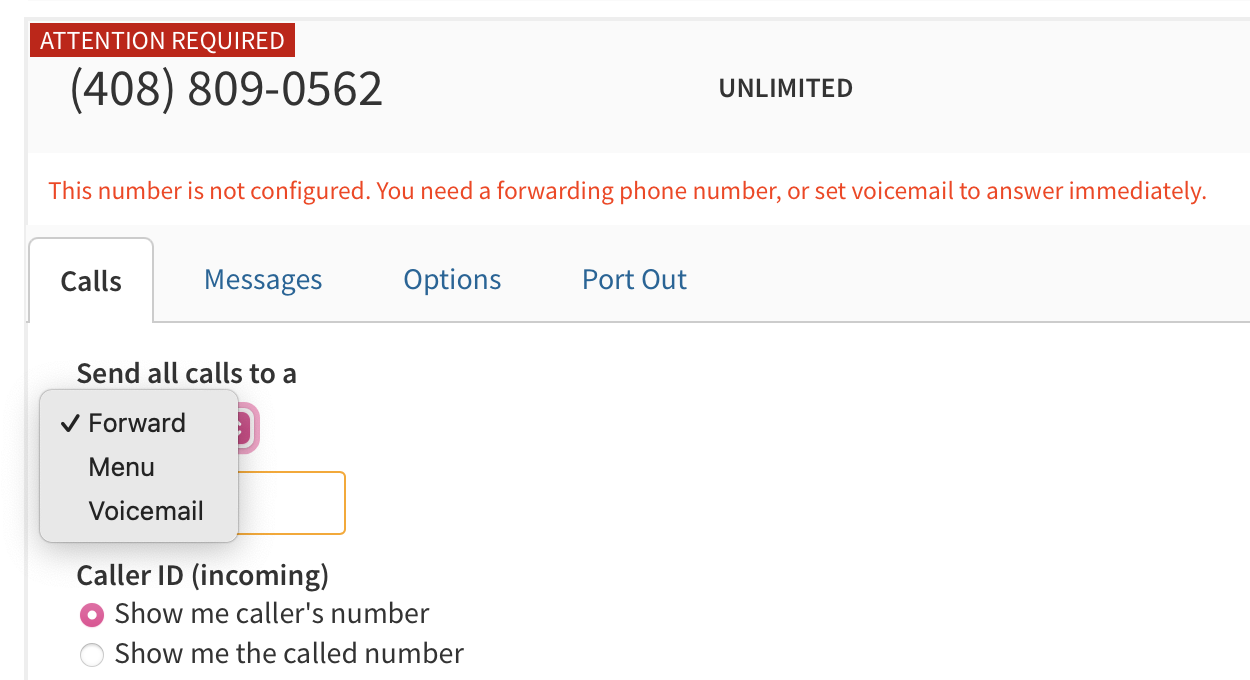This screenshot has width=1250, height=680.
Task: Click the red ATTENTION REQUIRED badge
Action: tap(162, 41)
